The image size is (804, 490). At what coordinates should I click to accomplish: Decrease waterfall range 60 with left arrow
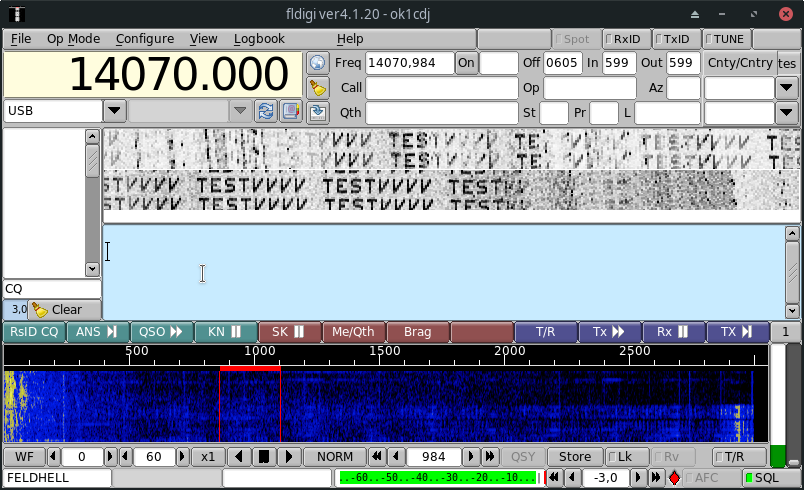click(x=126, y=457)
